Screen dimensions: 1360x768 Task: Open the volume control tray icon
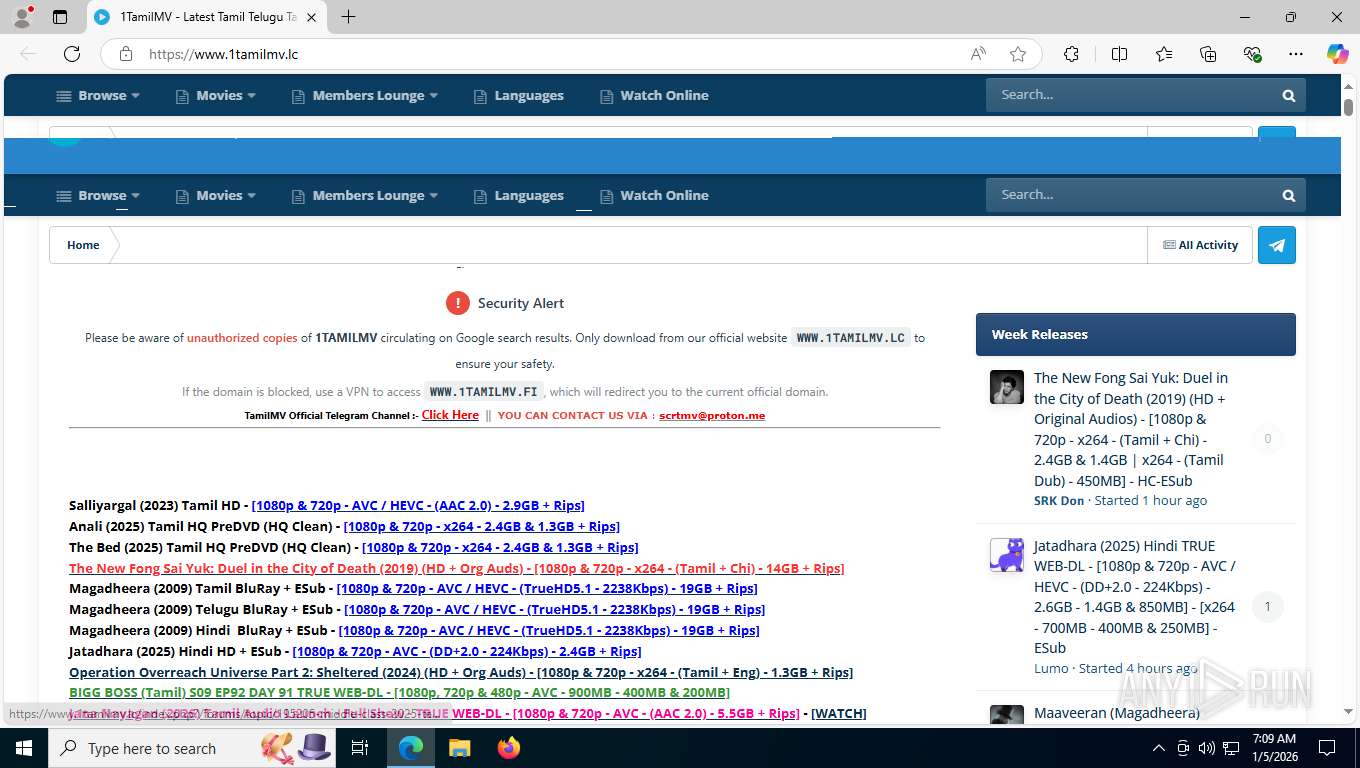[1206, 748]
